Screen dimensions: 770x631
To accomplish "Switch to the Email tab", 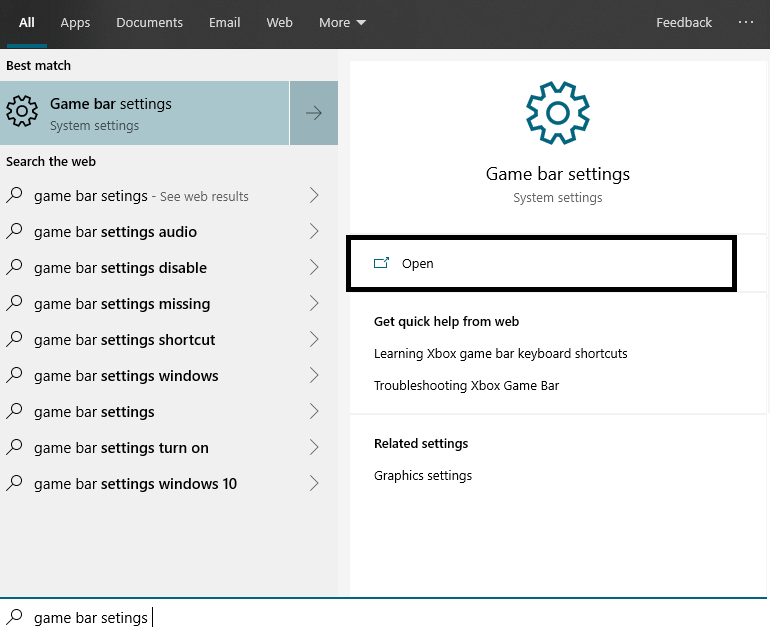I will [224, 23].
